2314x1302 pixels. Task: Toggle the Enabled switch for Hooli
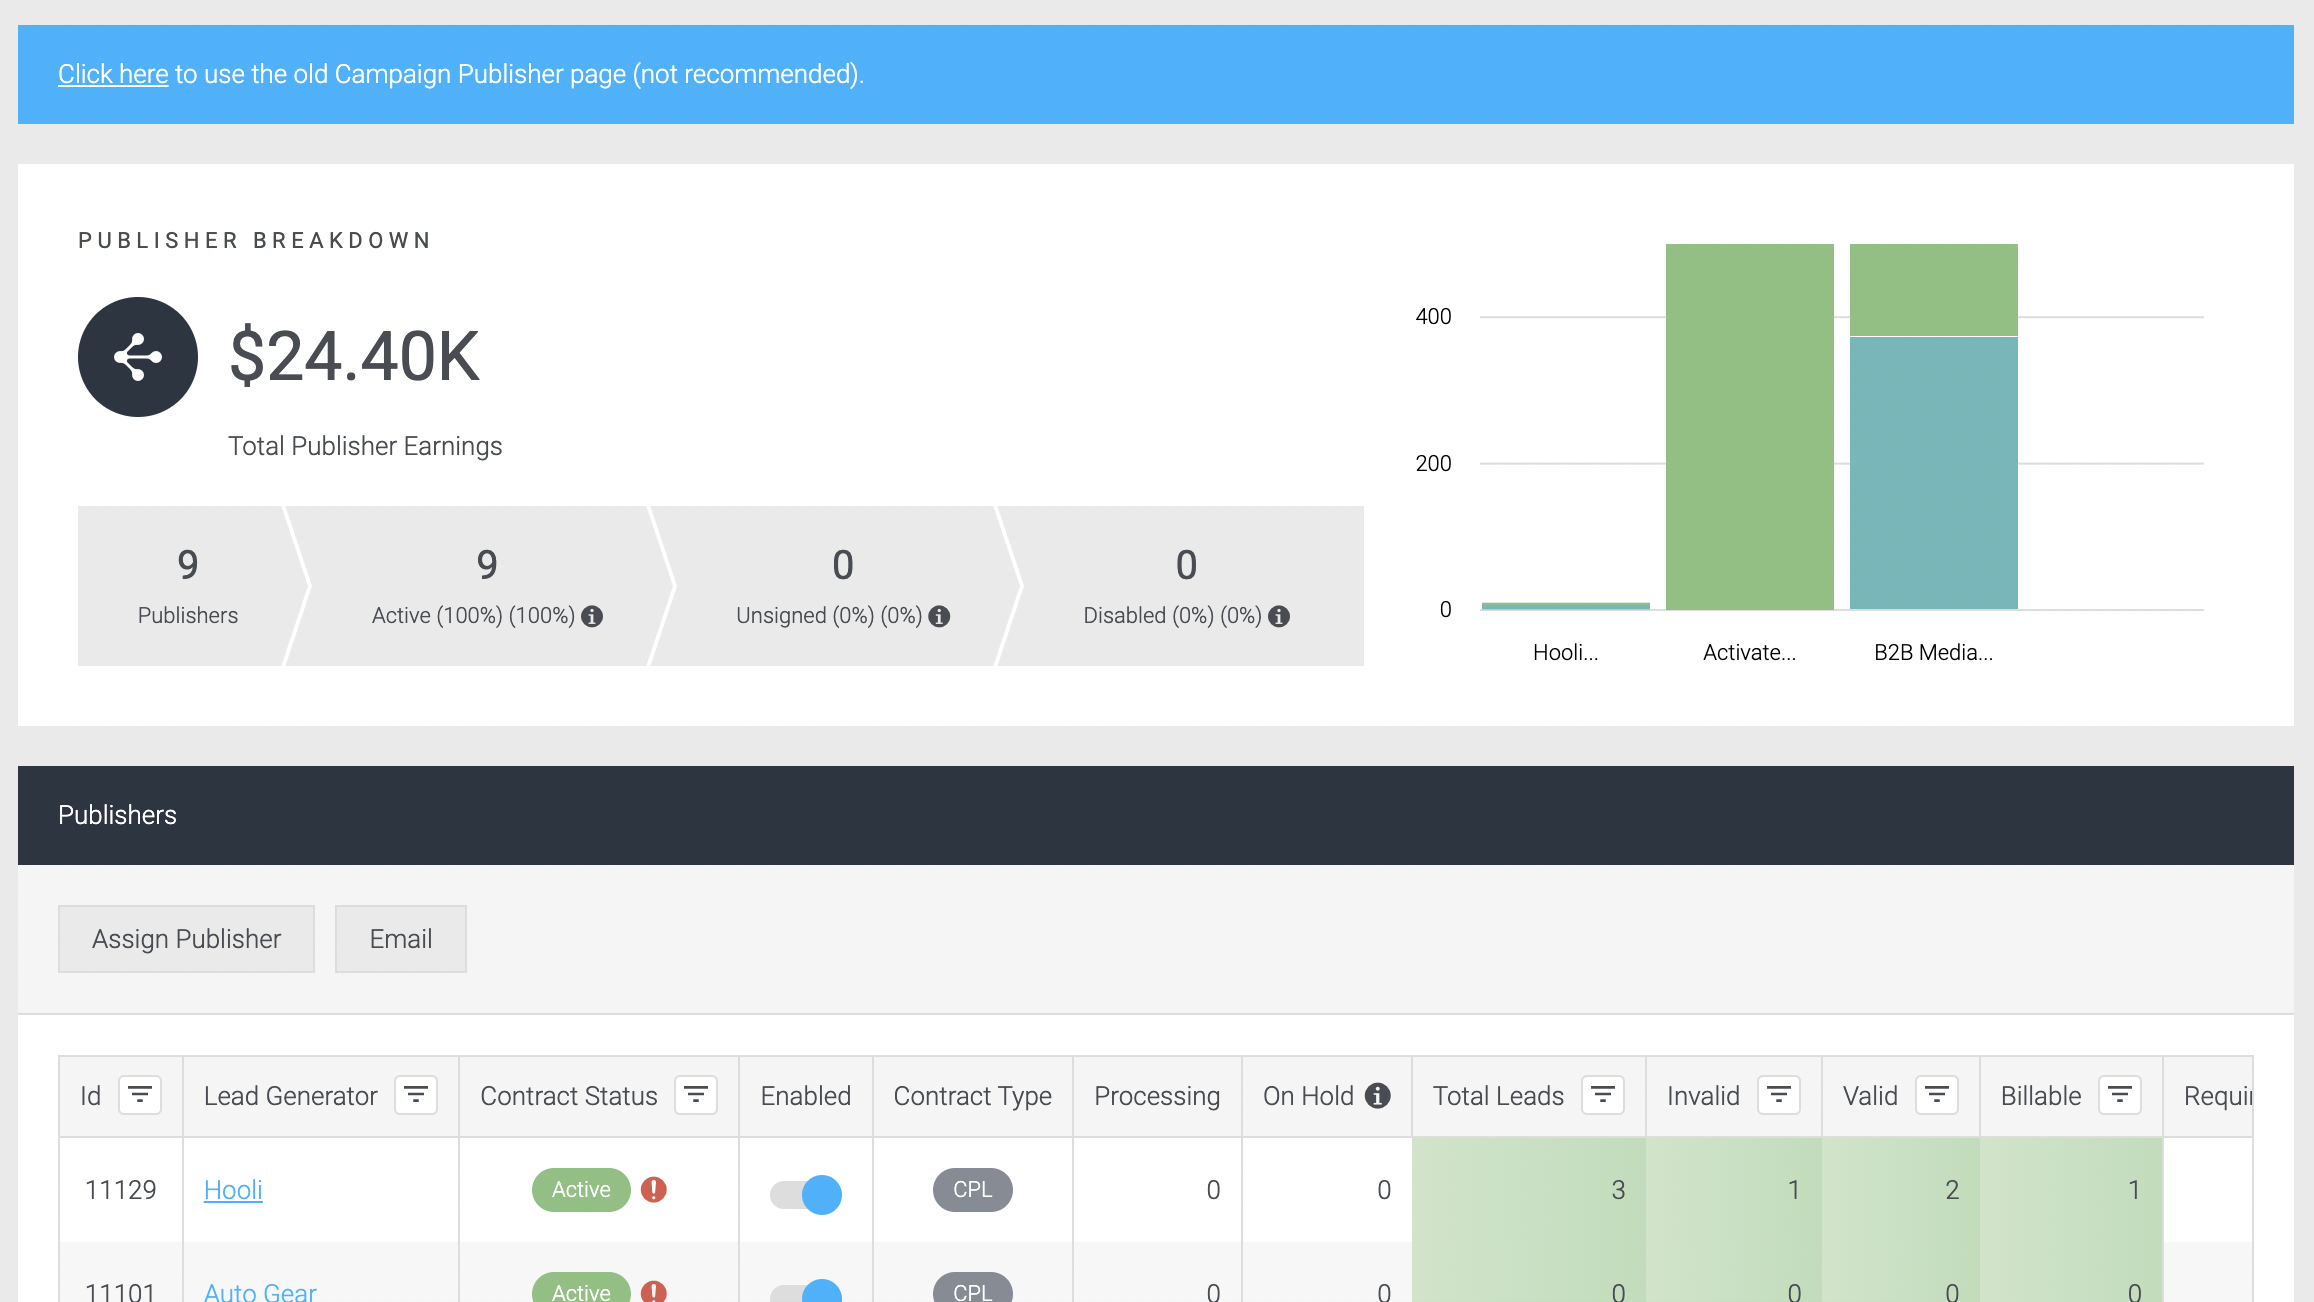pyautogui.click(x=806, y=1194)
